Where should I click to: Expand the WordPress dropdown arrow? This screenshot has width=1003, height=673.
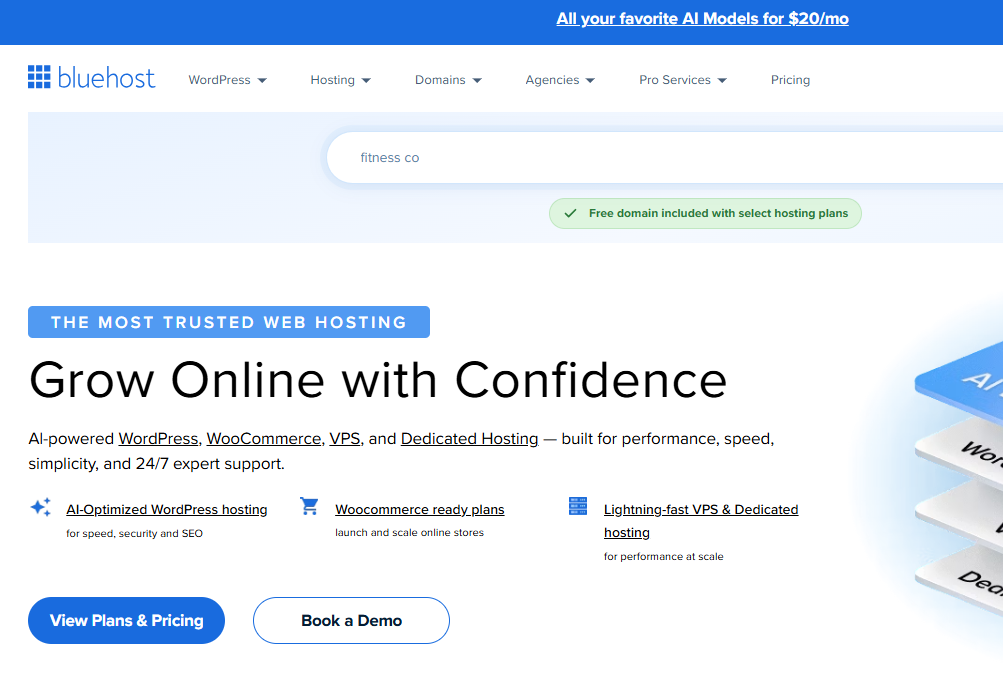(x=262, y=81)
